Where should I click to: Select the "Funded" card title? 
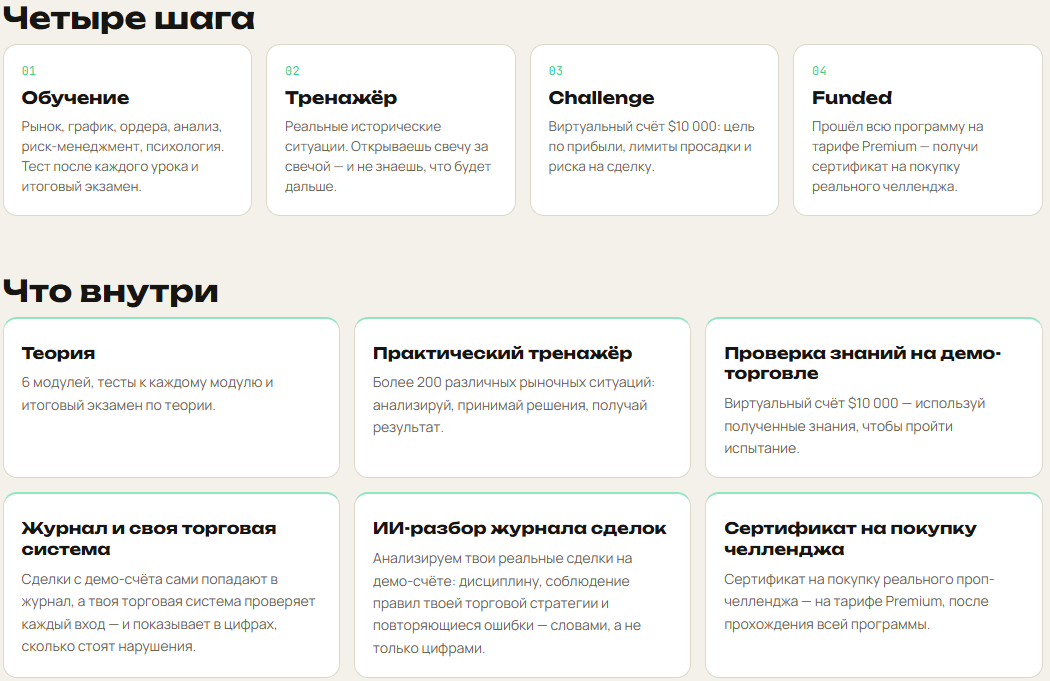click(x=852, y=98)
